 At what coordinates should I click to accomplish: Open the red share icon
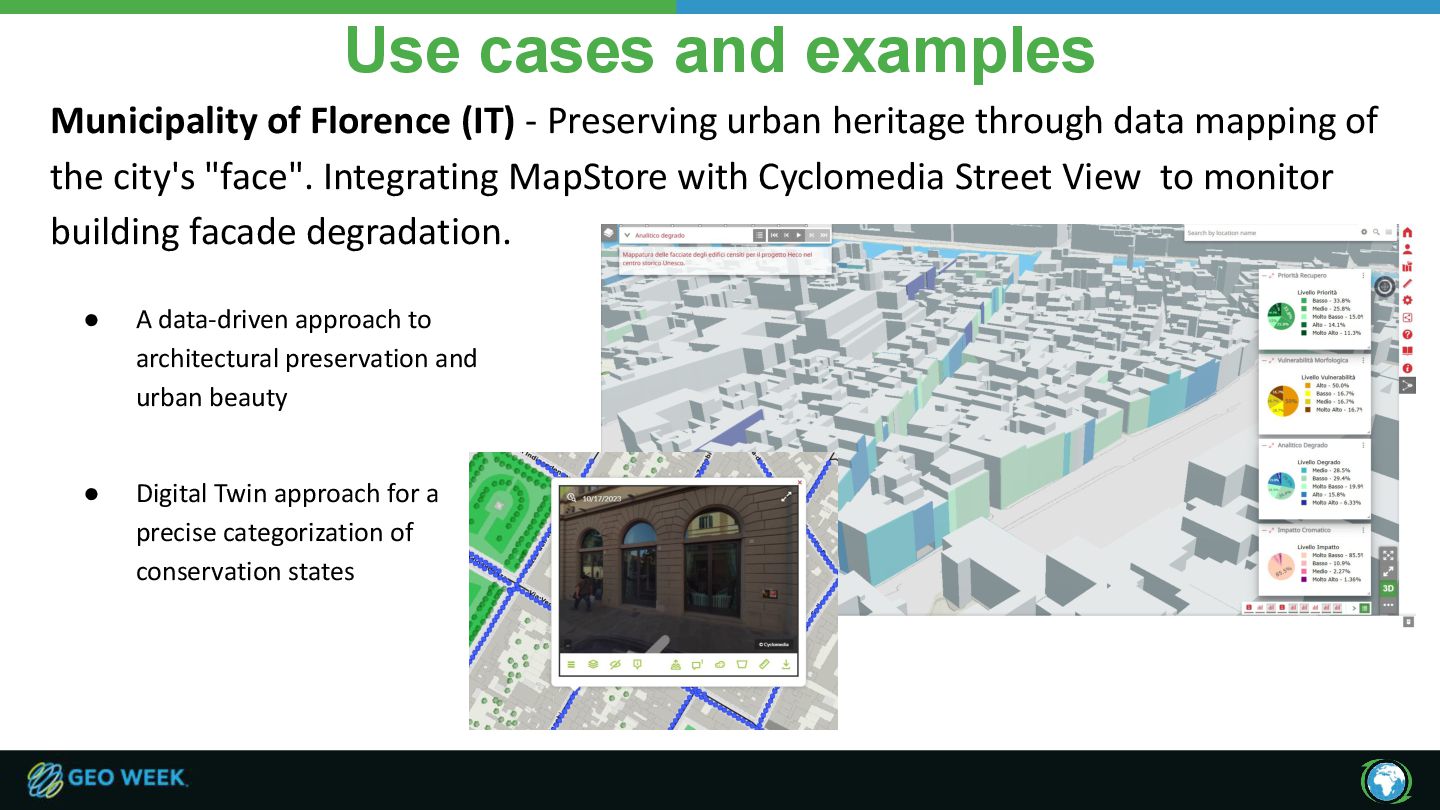point(1407,317)
